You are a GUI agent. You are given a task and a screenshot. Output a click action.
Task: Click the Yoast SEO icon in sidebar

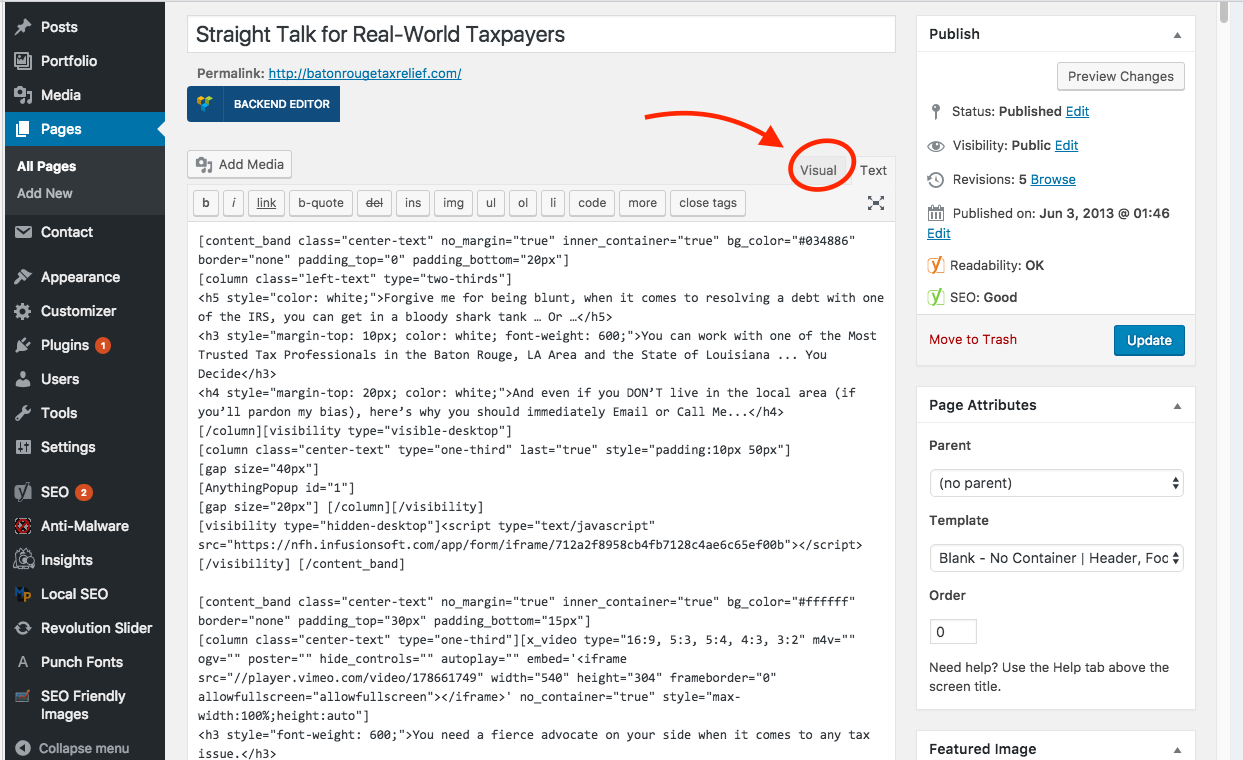[22, 492]
